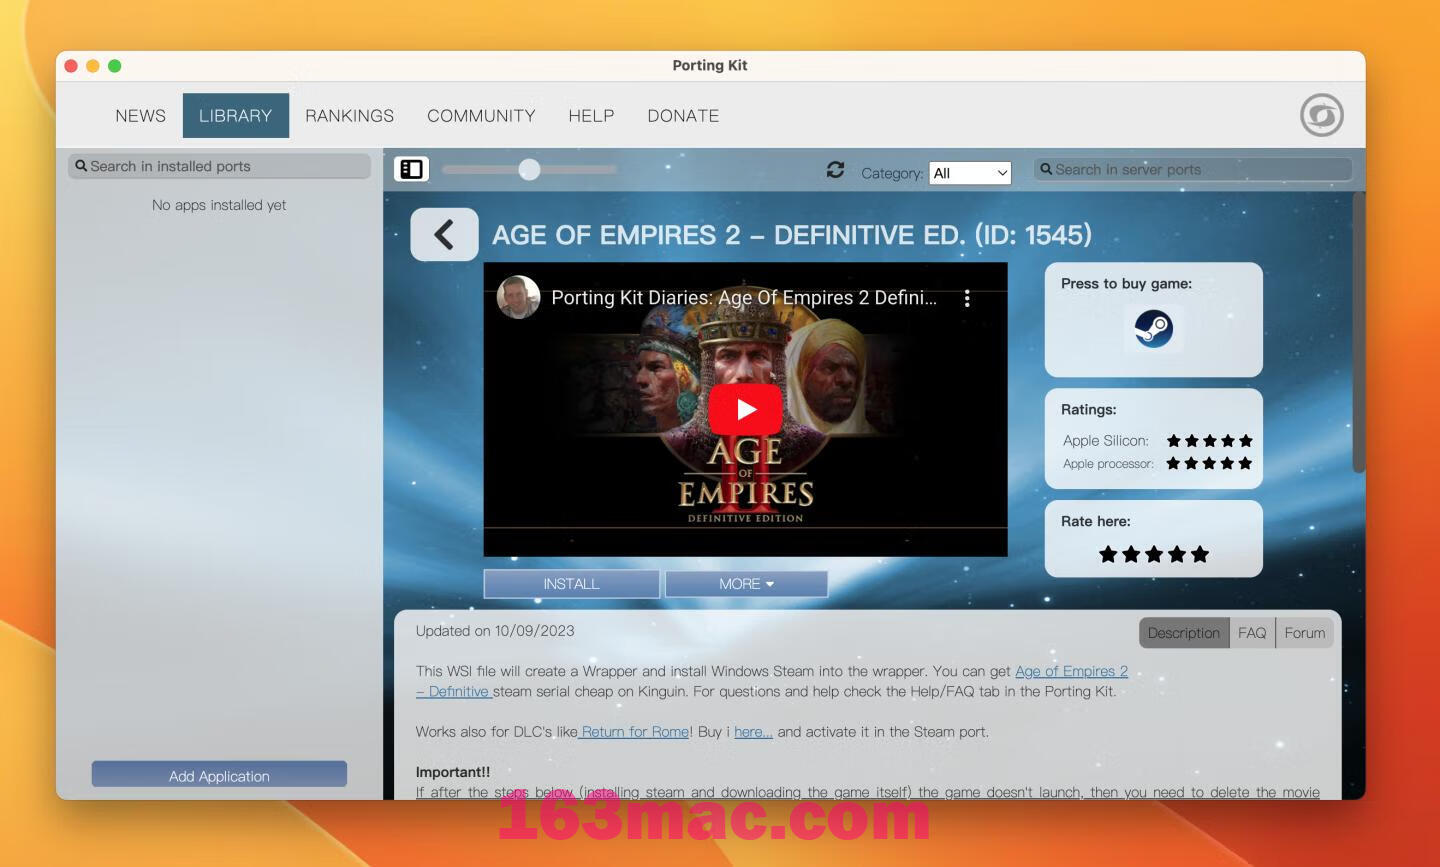Viewport: 1440px width, 867px height.
Task: Rate the game with the third star
Action: click(x=1154, y=554)
